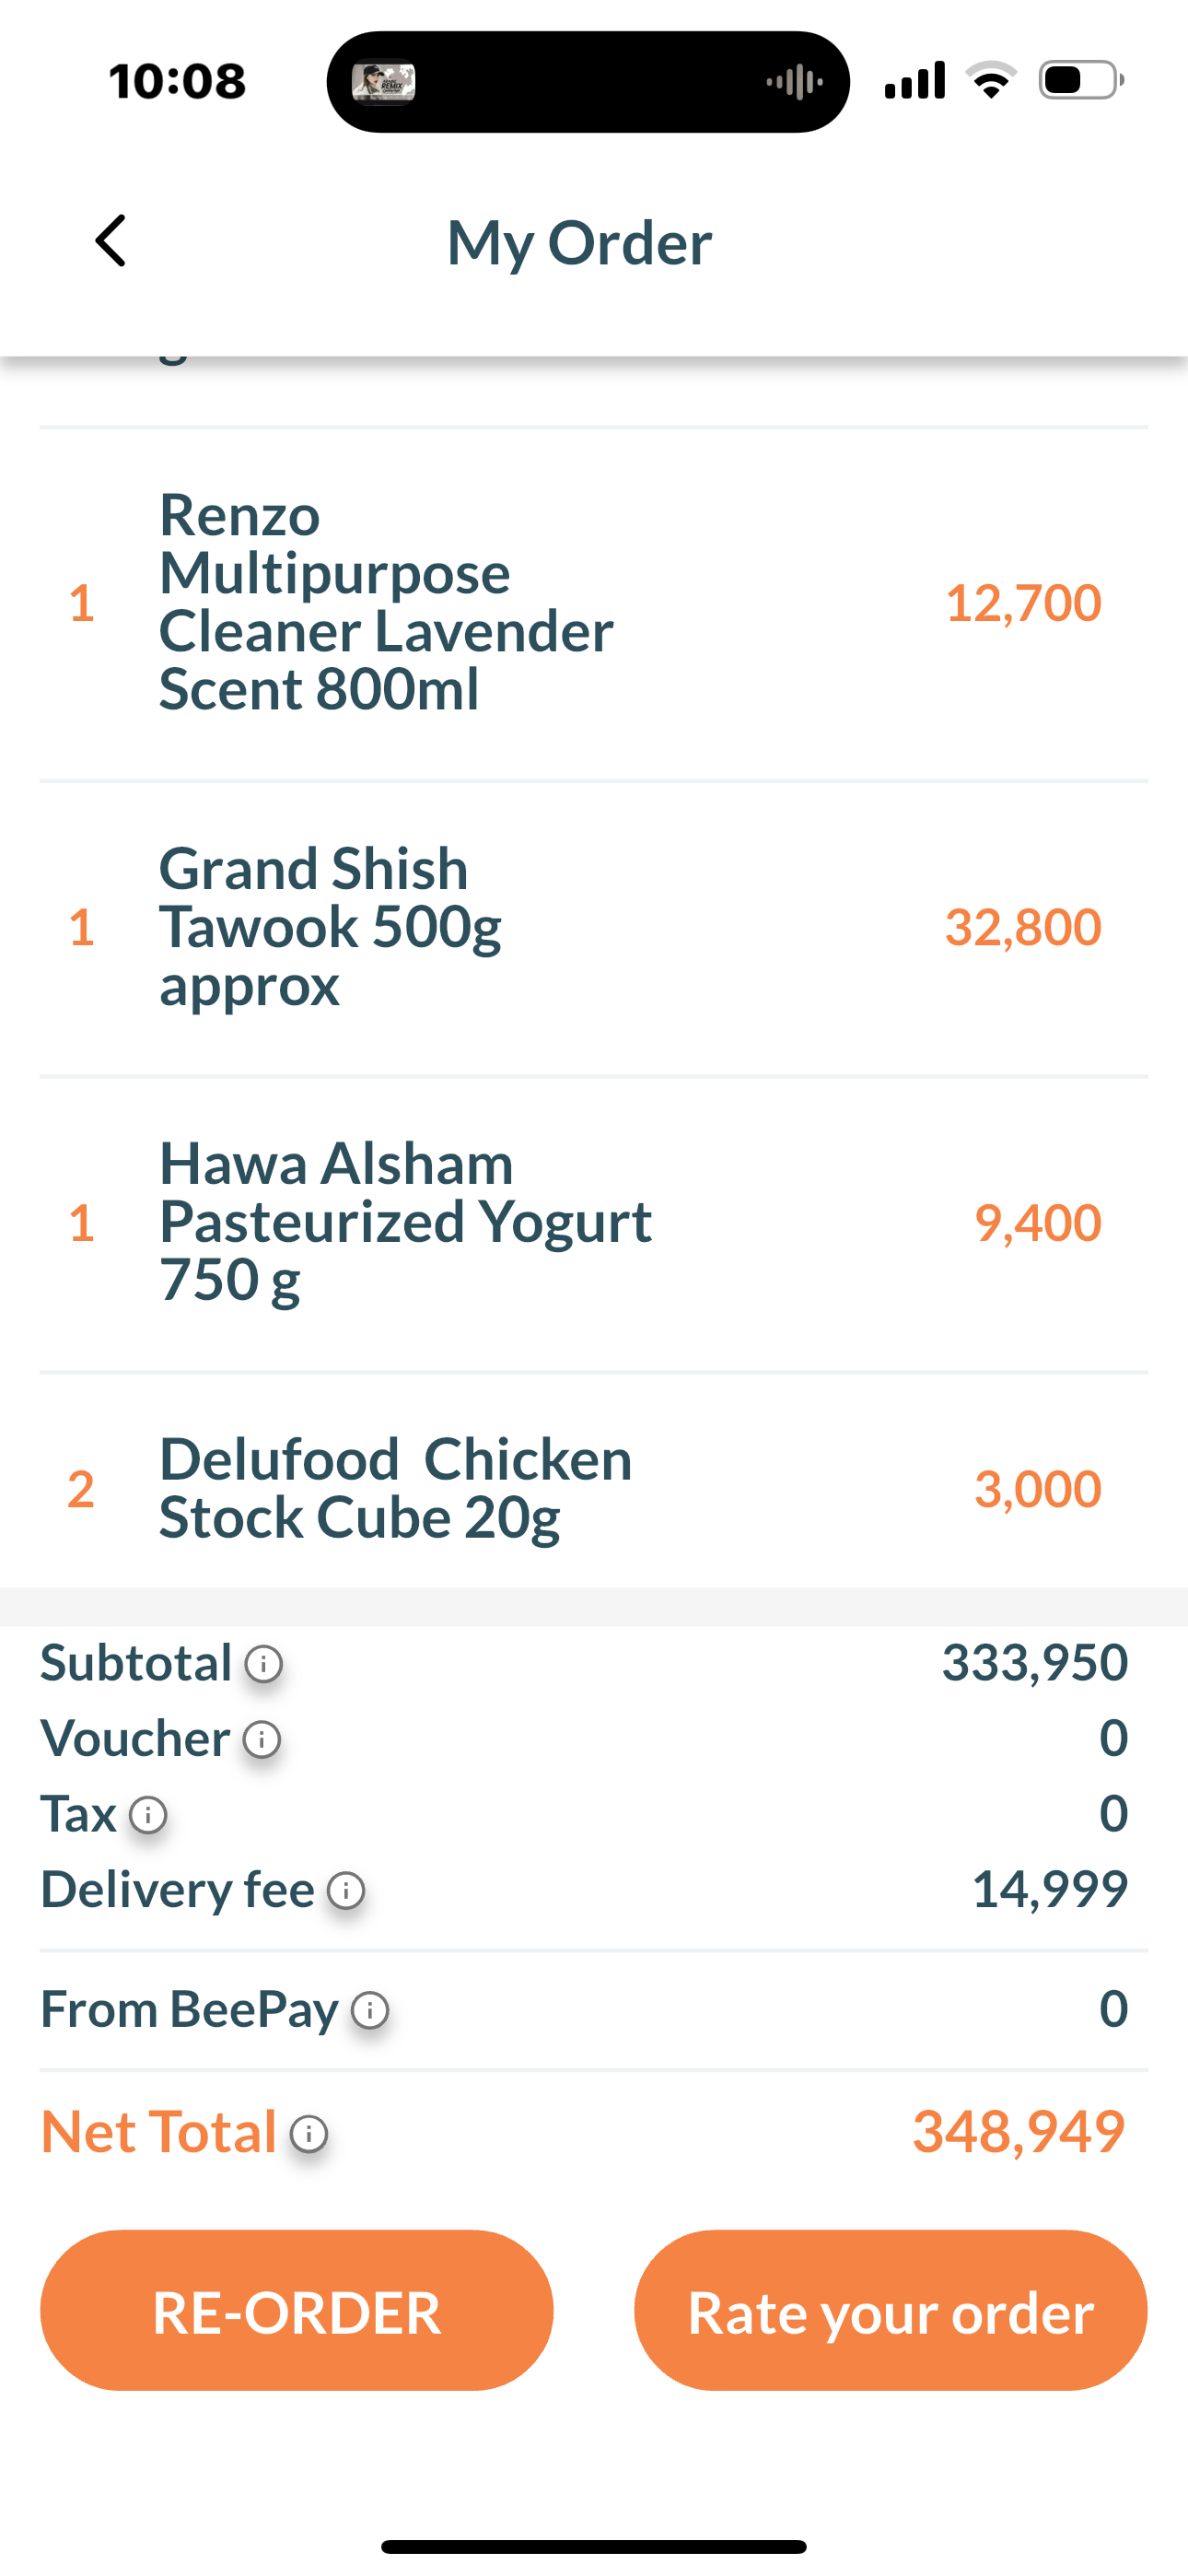Tap the Tax info icon
The width and height of the screenshot is (1188, 2576).
(x=148, y=1815)
